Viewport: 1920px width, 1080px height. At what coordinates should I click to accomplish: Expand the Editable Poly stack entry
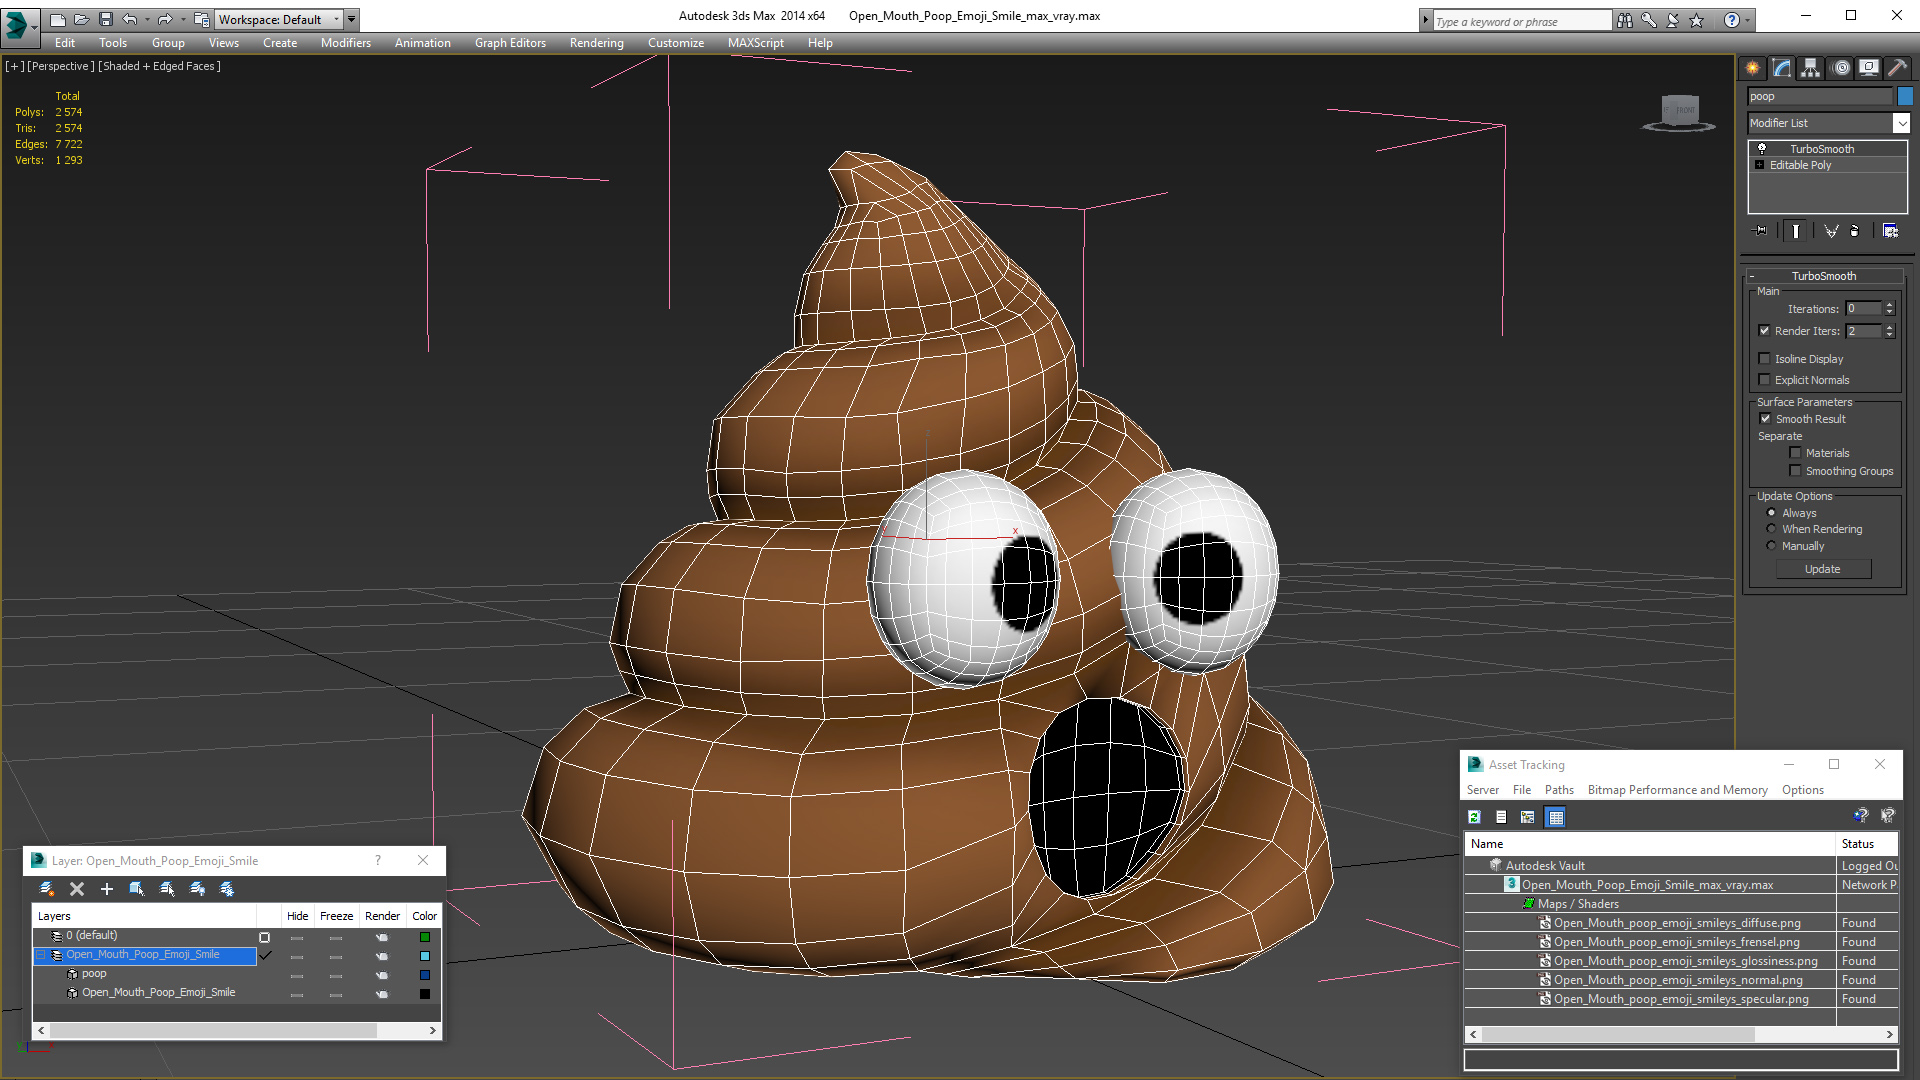1760,165
